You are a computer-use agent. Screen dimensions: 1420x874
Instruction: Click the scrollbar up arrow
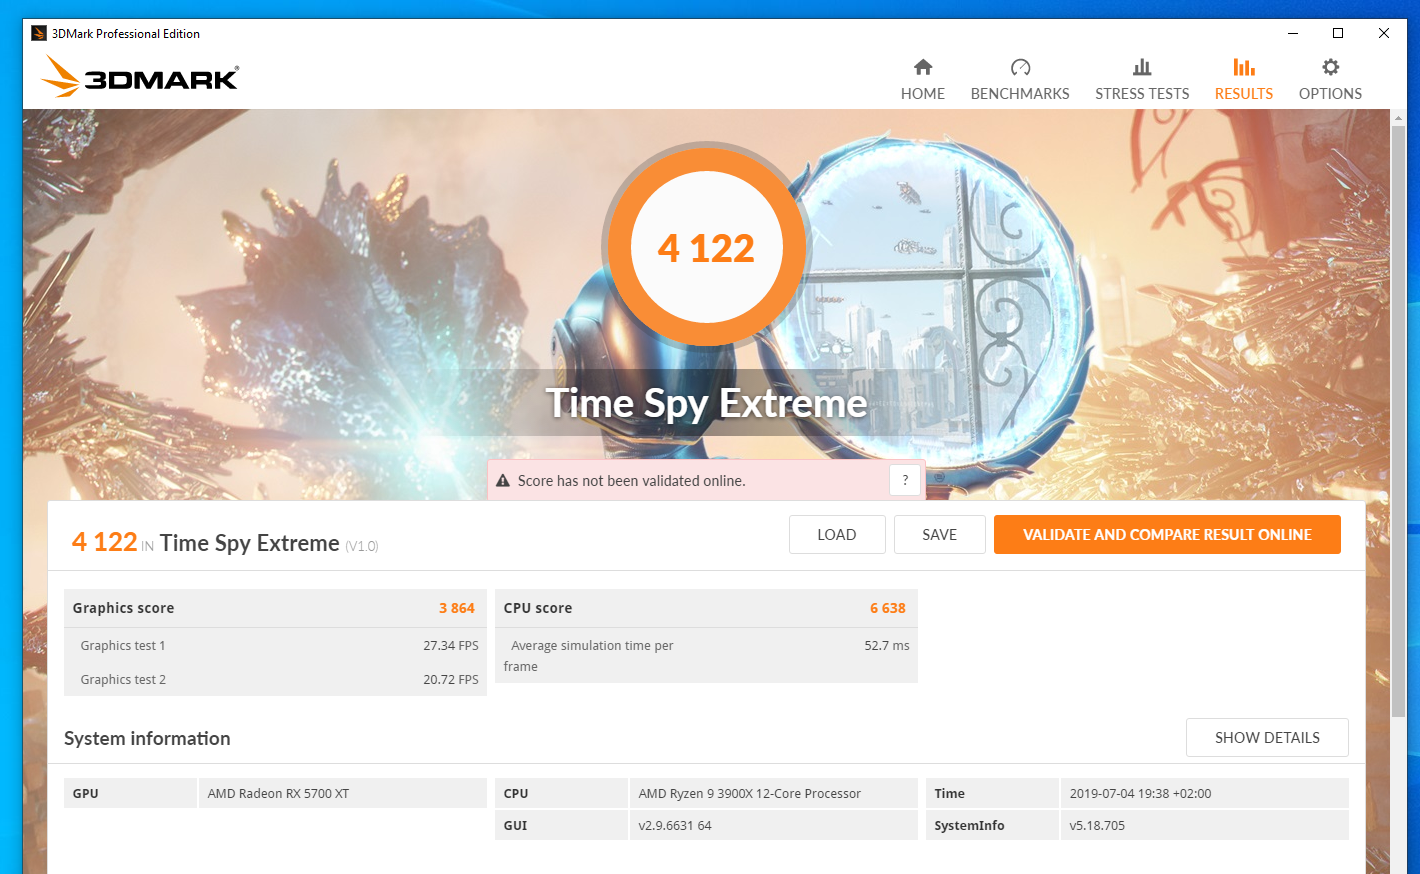(1398, 118)
